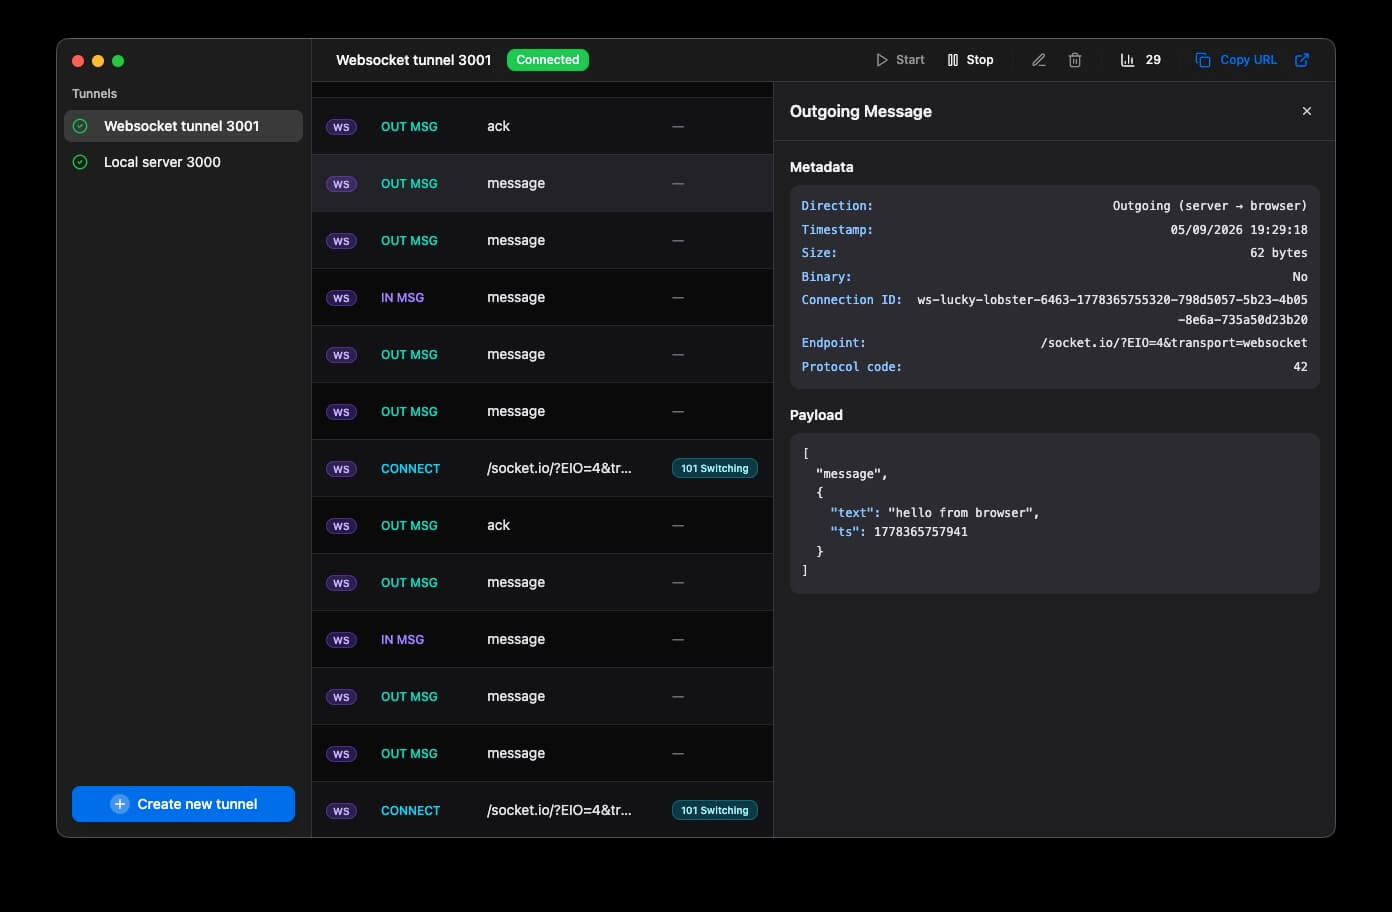Click green check icon beside Local server 3000

[x=80, y=162]
